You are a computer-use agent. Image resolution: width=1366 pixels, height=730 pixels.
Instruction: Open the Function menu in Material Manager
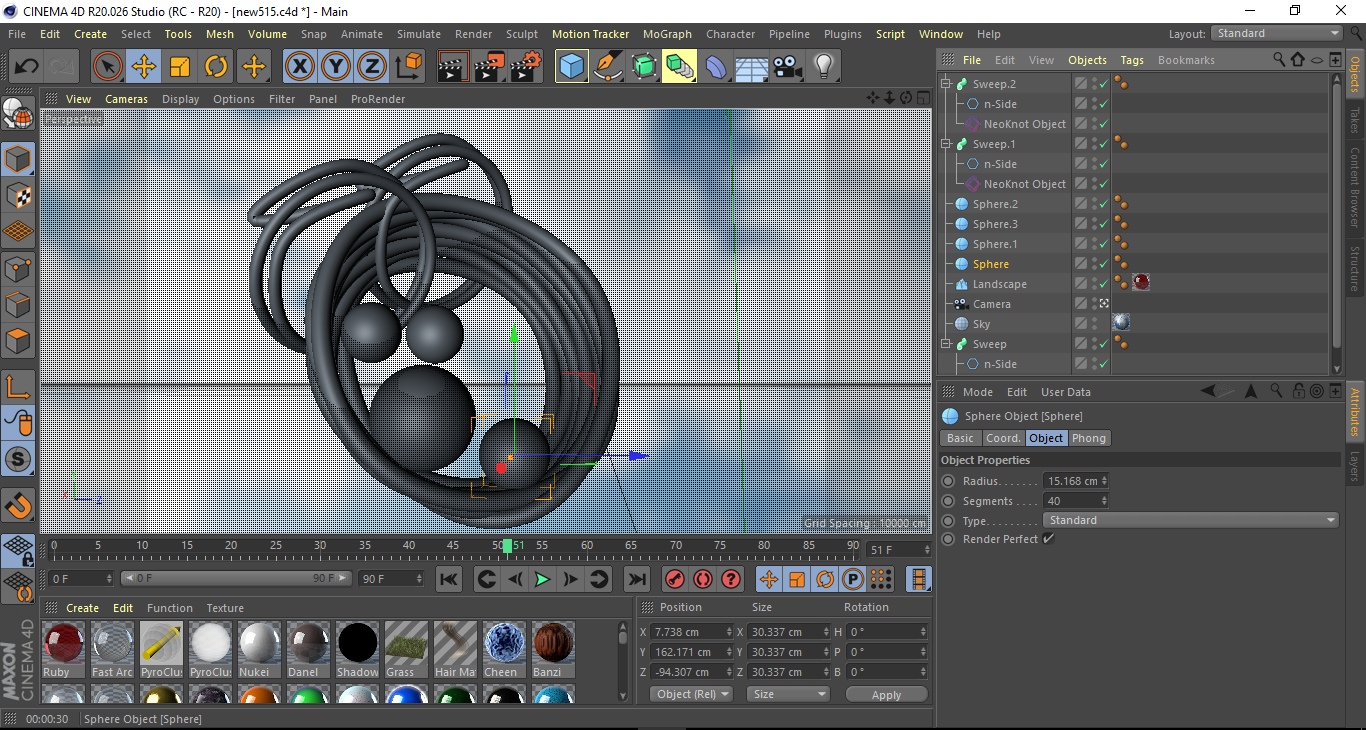(x=170, y=608)
